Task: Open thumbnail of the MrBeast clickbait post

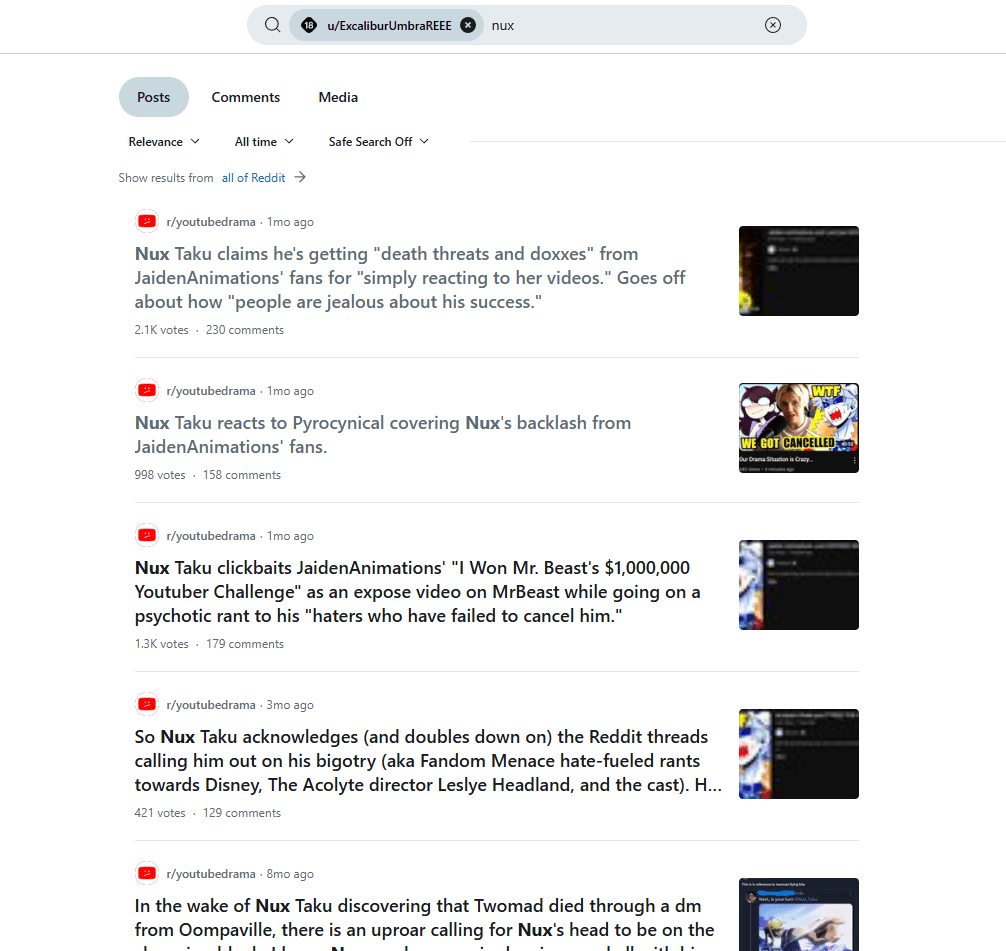Action: 799,585
